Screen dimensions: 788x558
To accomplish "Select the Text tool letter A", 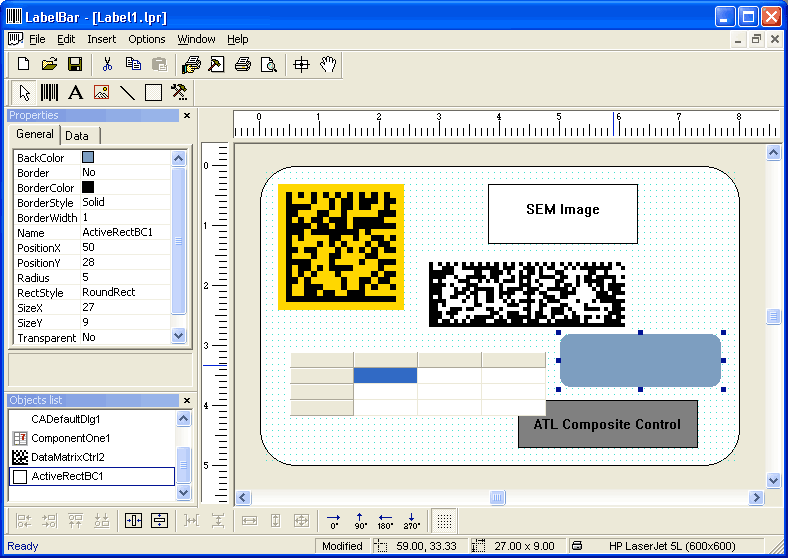I will (x=75, y=92).
